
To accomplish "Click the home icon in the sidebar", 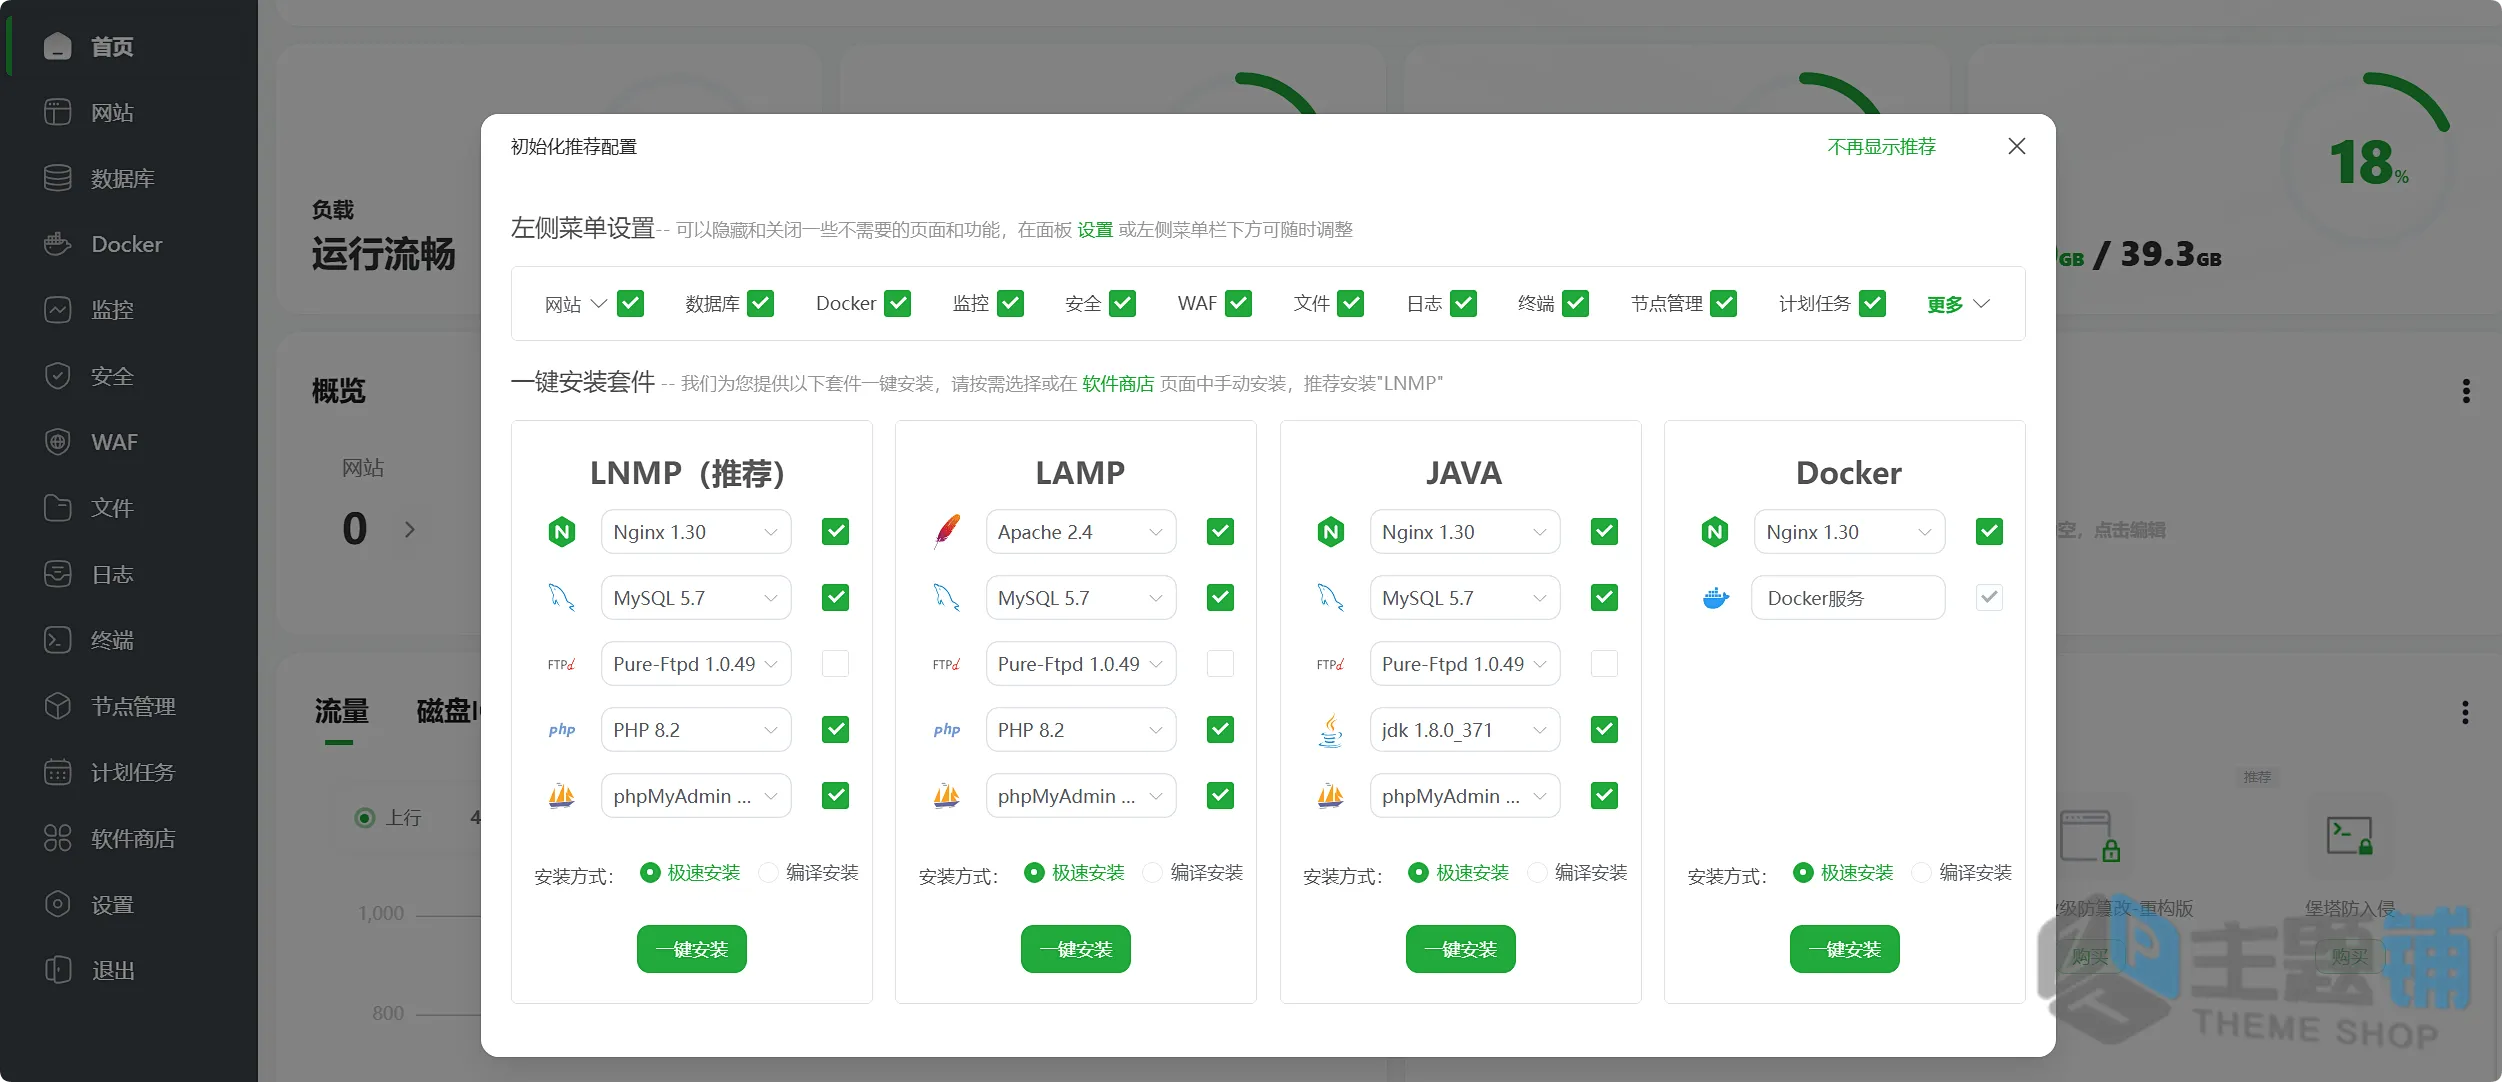I will [58, 46].
